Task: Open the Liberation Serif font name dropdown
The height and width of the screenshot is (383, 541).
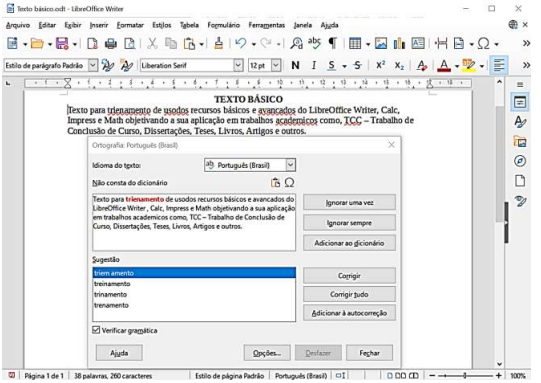Action: tap(238, 65)
